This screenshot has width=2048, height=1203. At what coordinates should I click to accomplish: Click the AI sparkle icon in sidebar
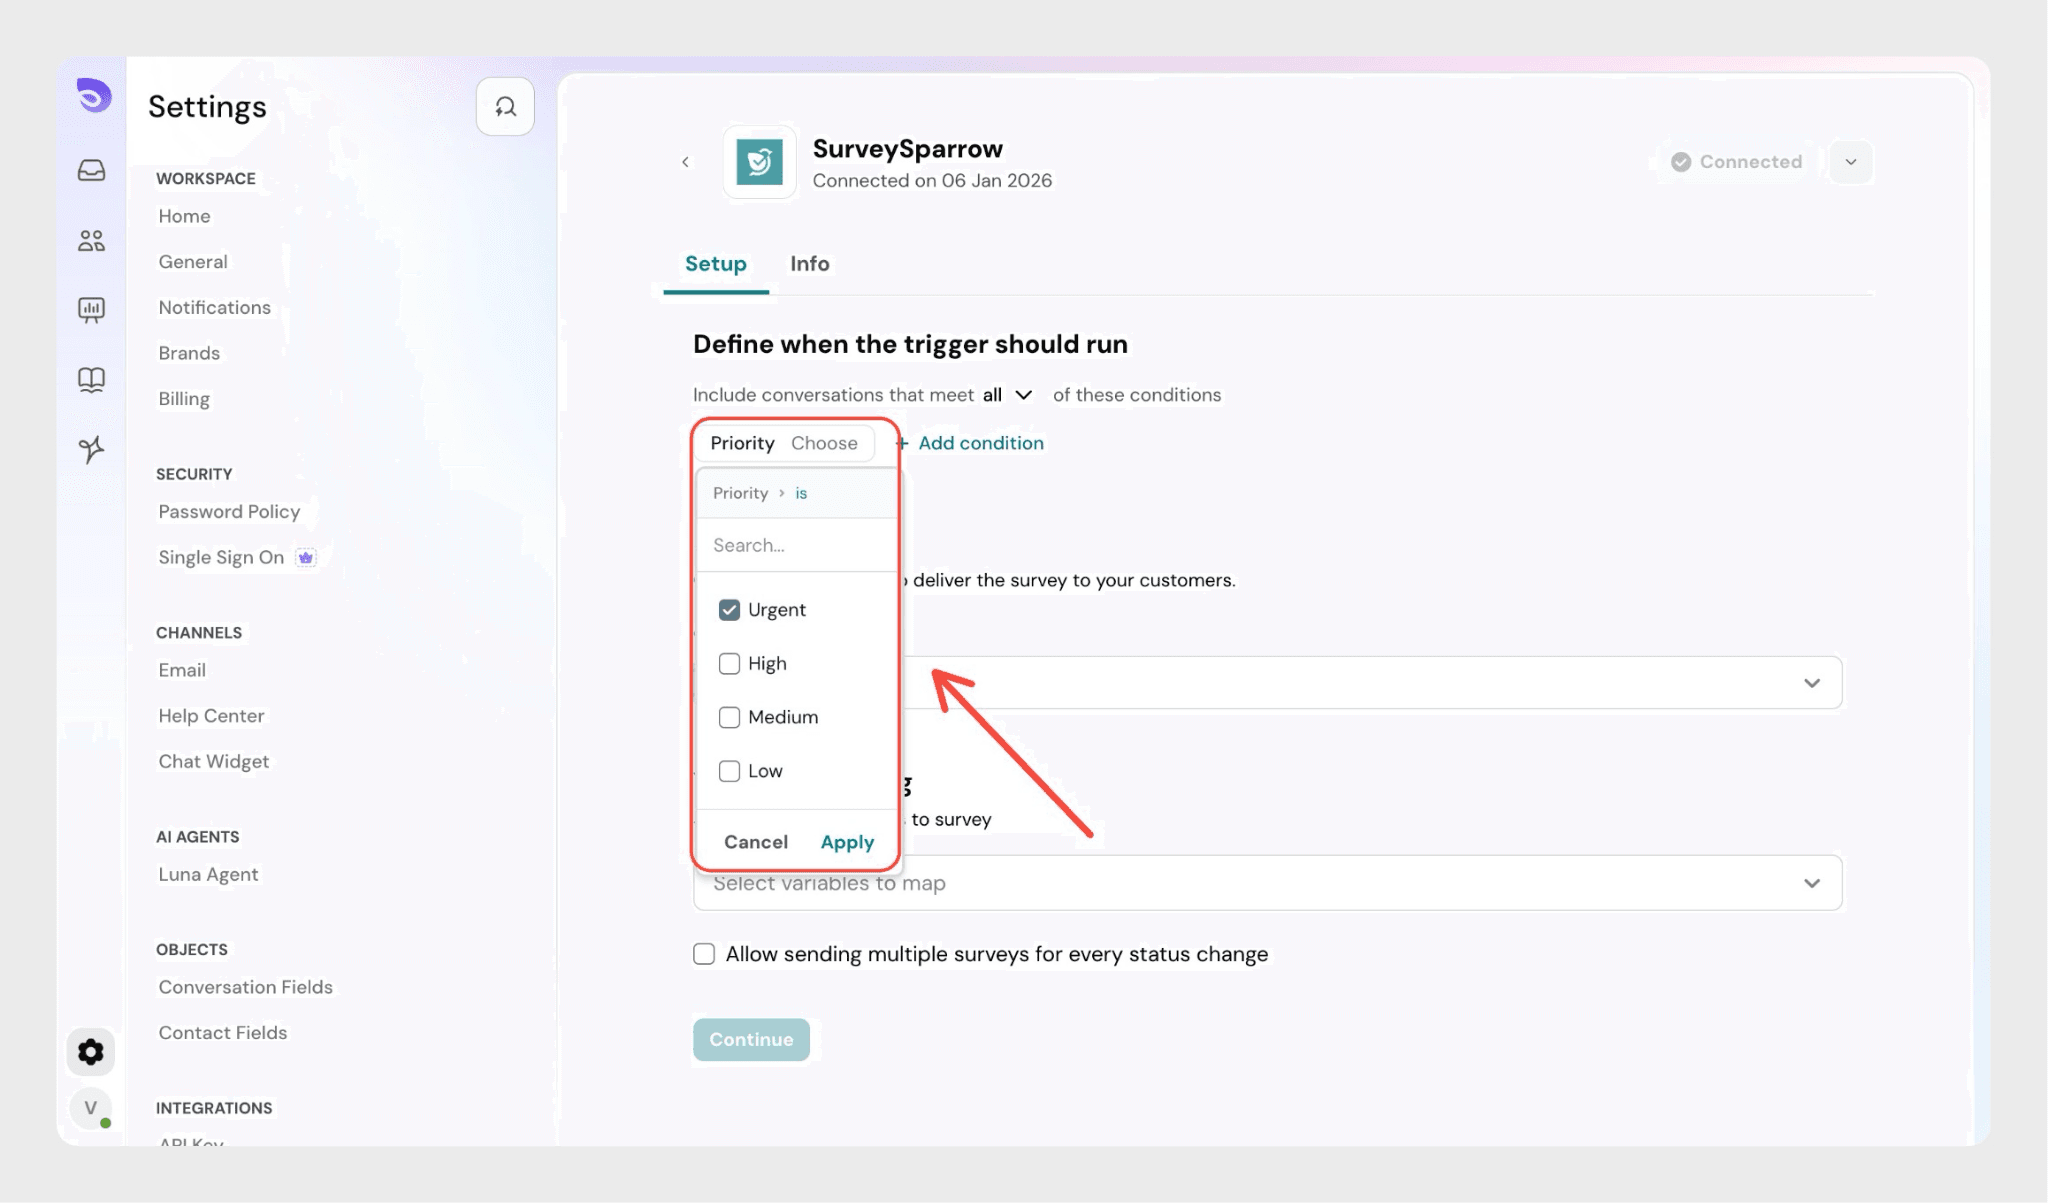pyautogui.click(x=91, y=449)
